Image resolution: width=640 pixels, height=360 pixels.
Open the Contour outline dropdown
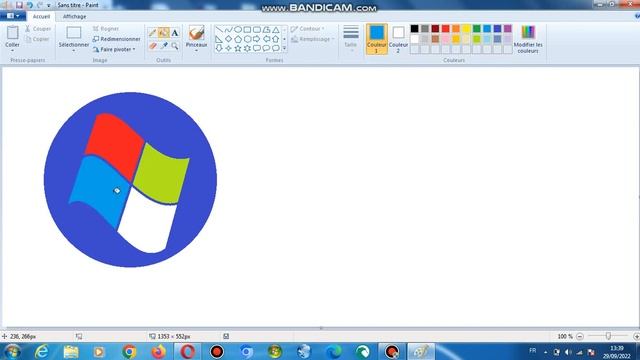pos(308,29)
